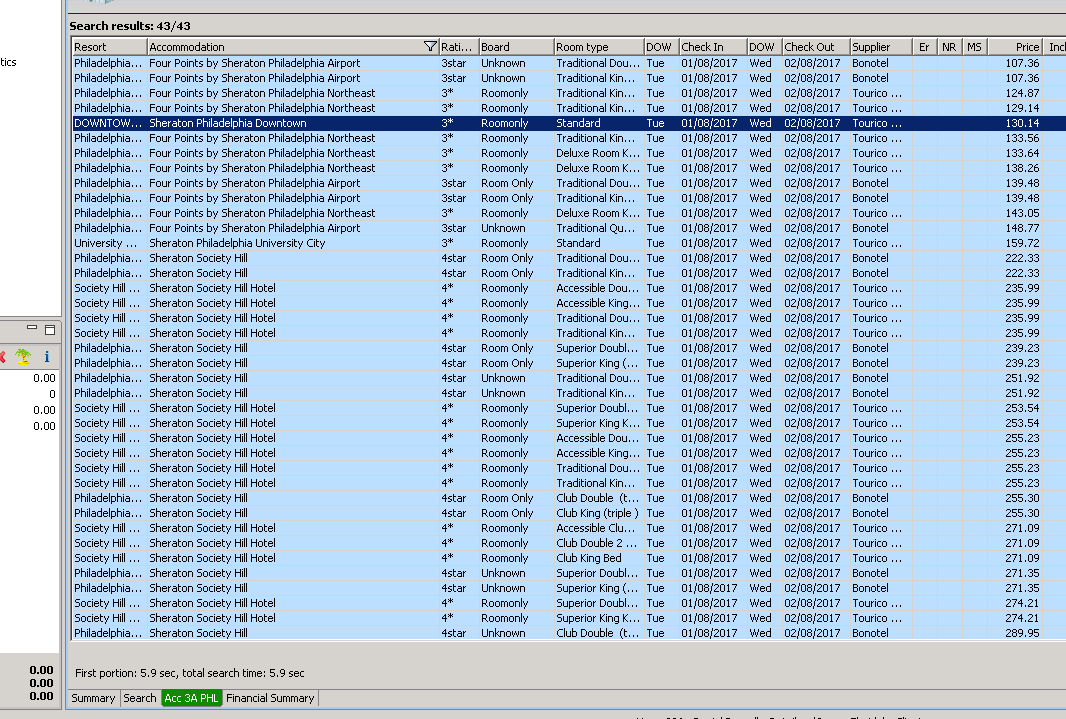Sort results by the Price column header
The width and height of the screenshot is (1066, 719).
click(1016, 47)
